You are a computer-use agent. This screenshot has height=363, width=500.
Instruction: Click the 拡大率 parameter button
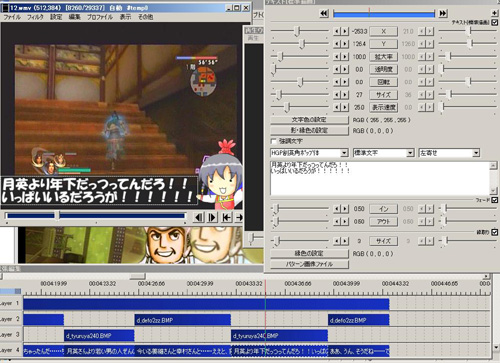[x=384, y=57]
